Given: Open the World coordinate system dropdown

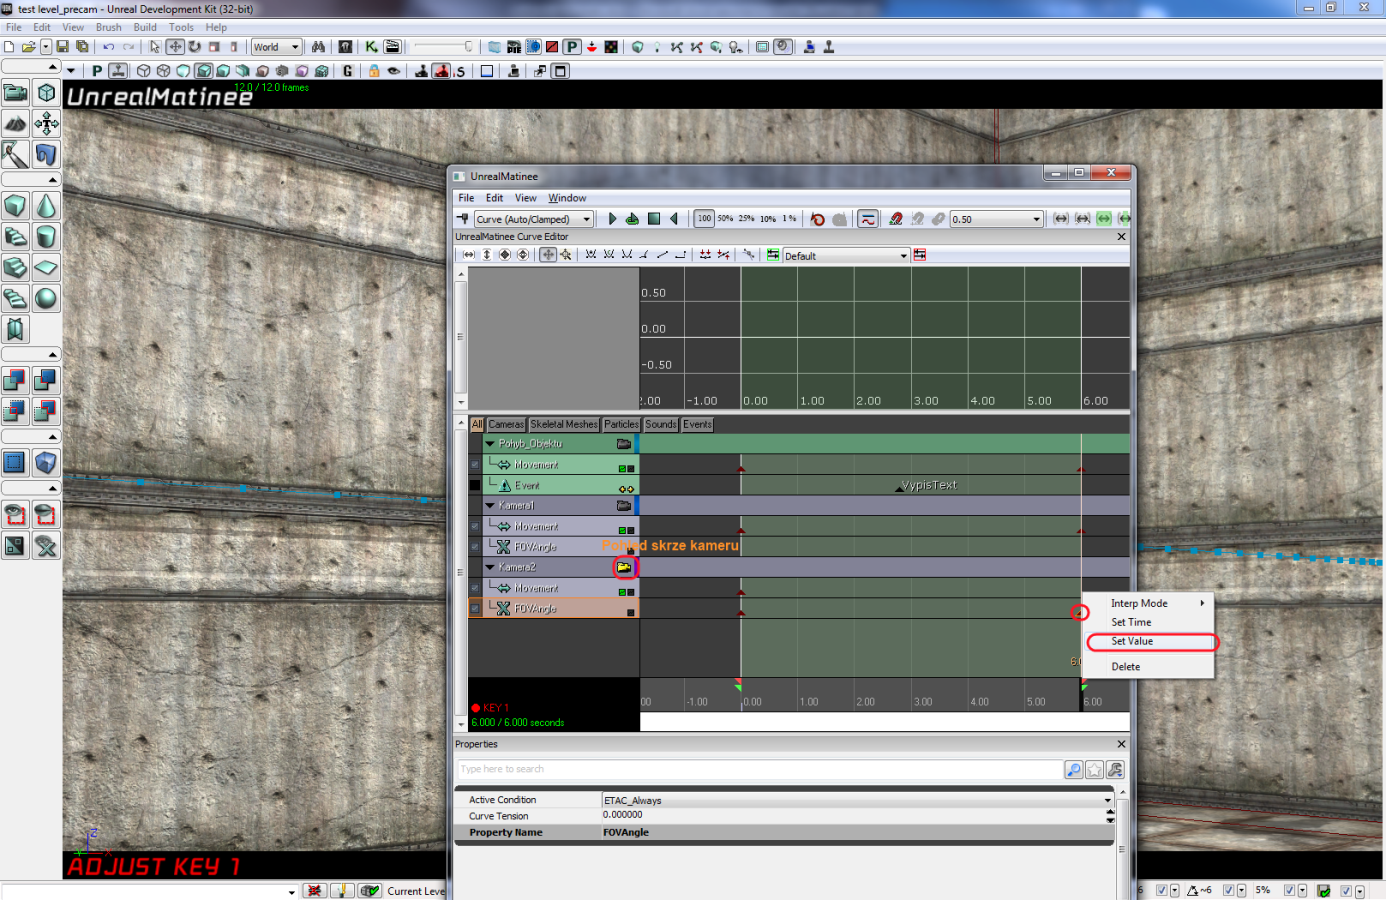Looking at the screenshot, I should coord(276,47).
